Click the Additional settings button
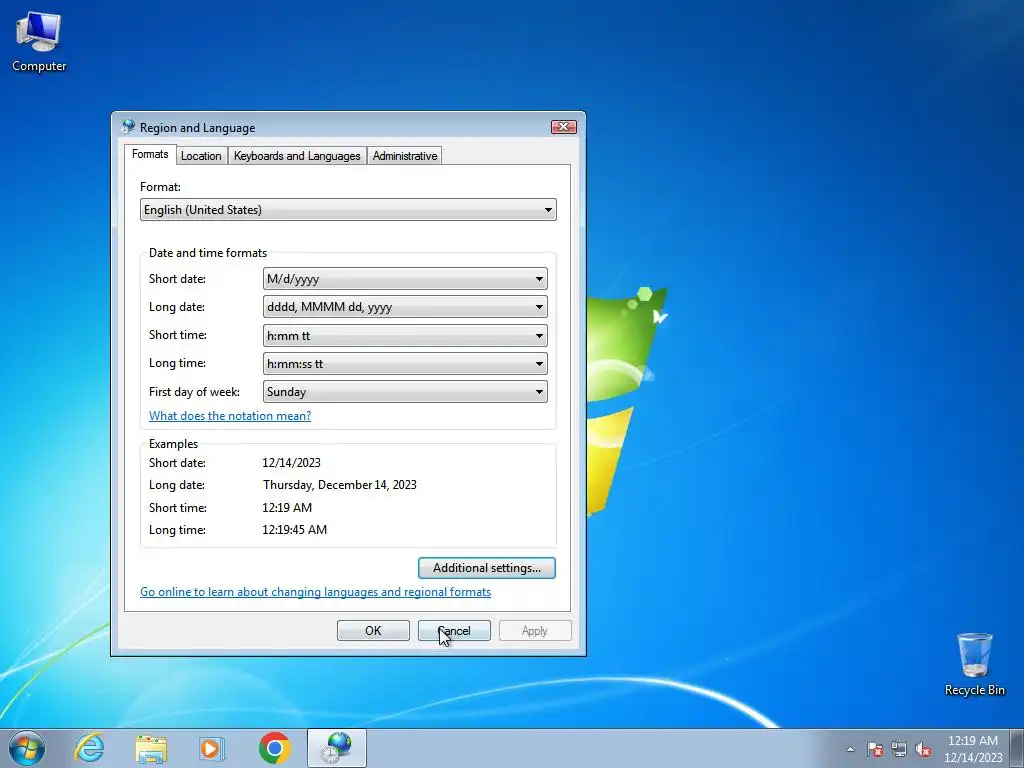 (487, 568)
